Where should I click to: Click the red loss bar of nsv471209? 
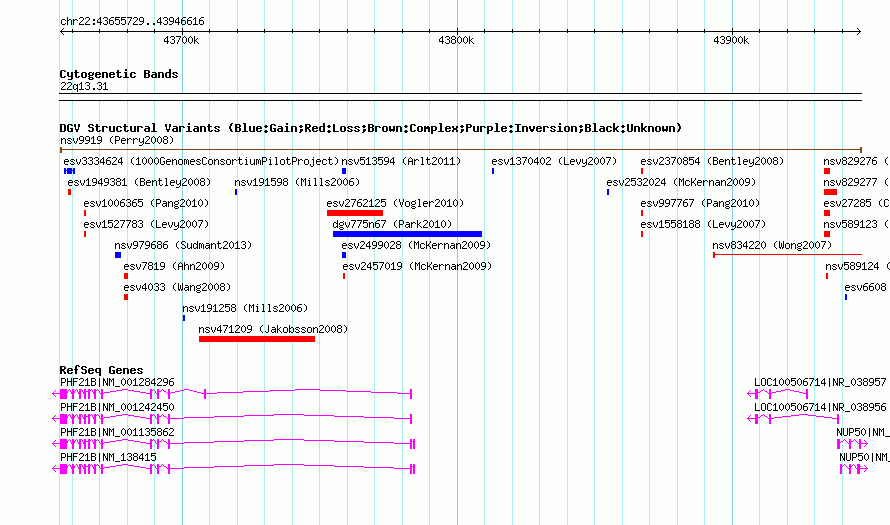point(257,339)
